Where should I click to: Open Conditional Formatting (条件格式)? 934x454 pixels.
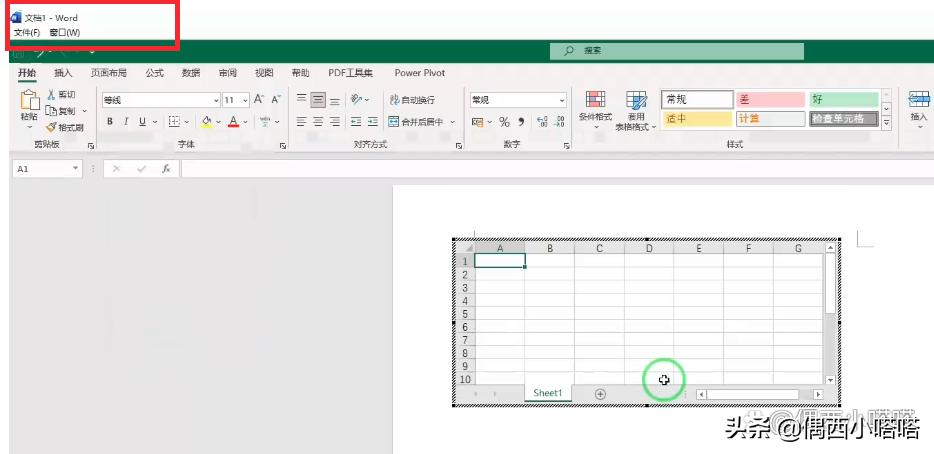pos(595,107)
